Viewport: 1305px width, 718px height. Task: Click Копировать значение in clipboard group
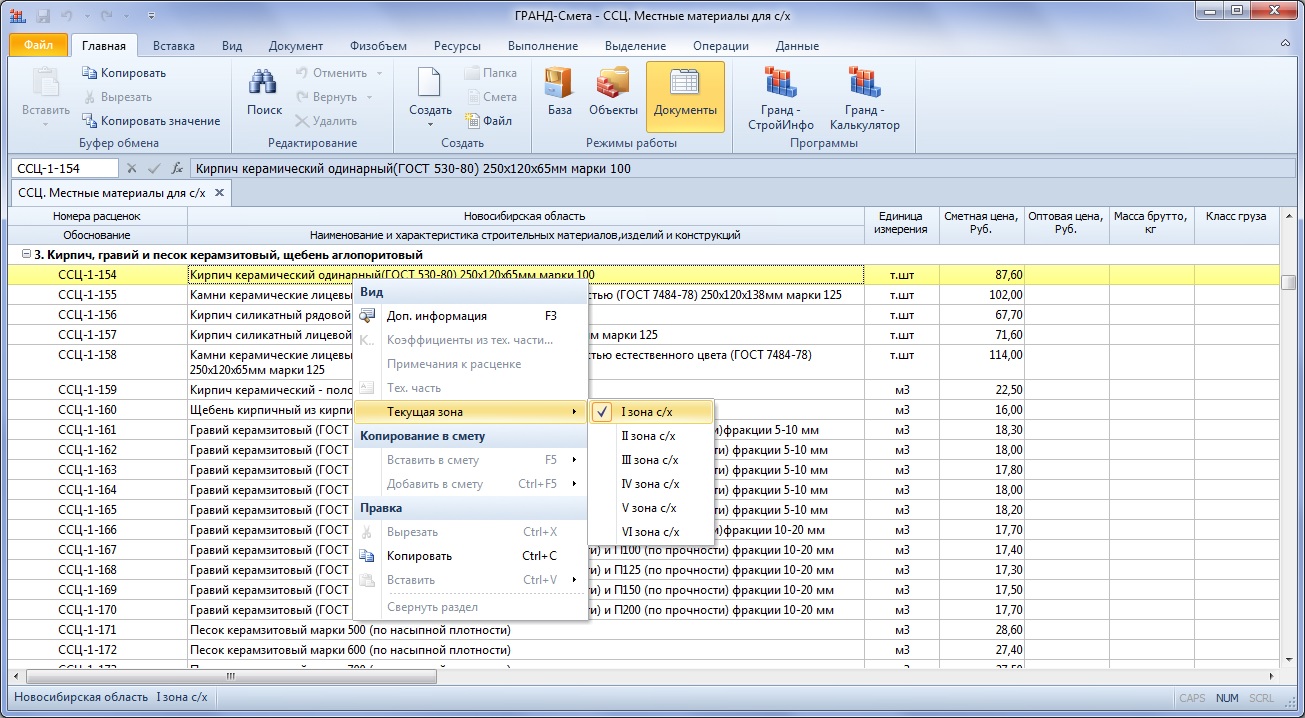(x=150, y=121)
